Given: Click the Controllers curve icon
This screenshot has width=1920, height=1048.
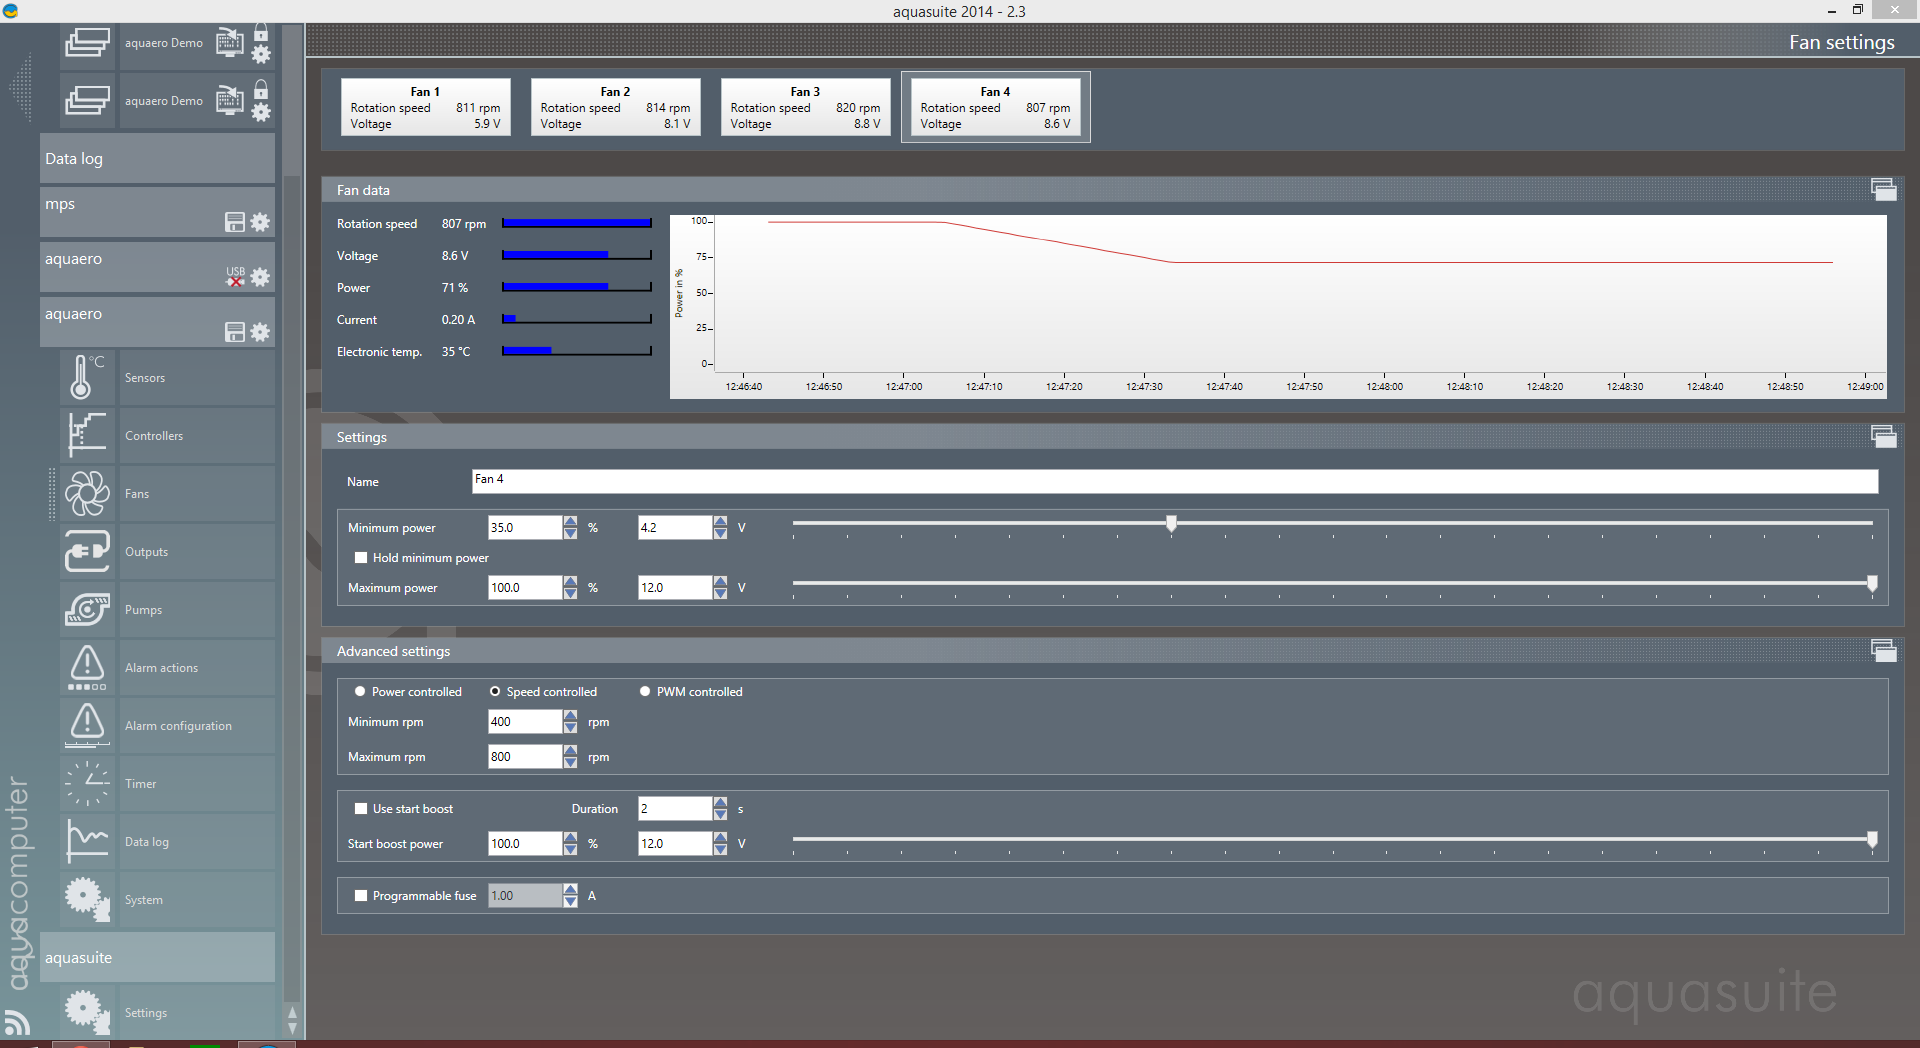Looking at the screenshot, I should coord(87,436).
